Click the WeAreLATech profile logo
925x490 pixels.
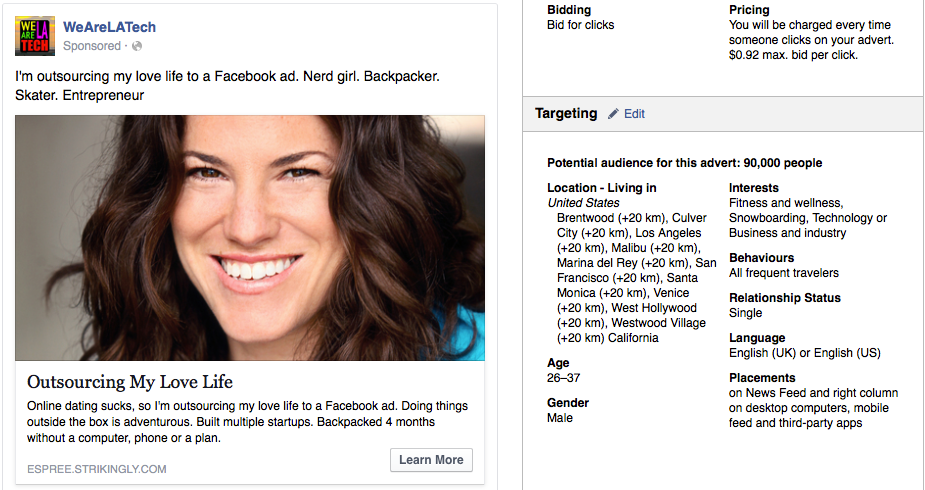35,36
